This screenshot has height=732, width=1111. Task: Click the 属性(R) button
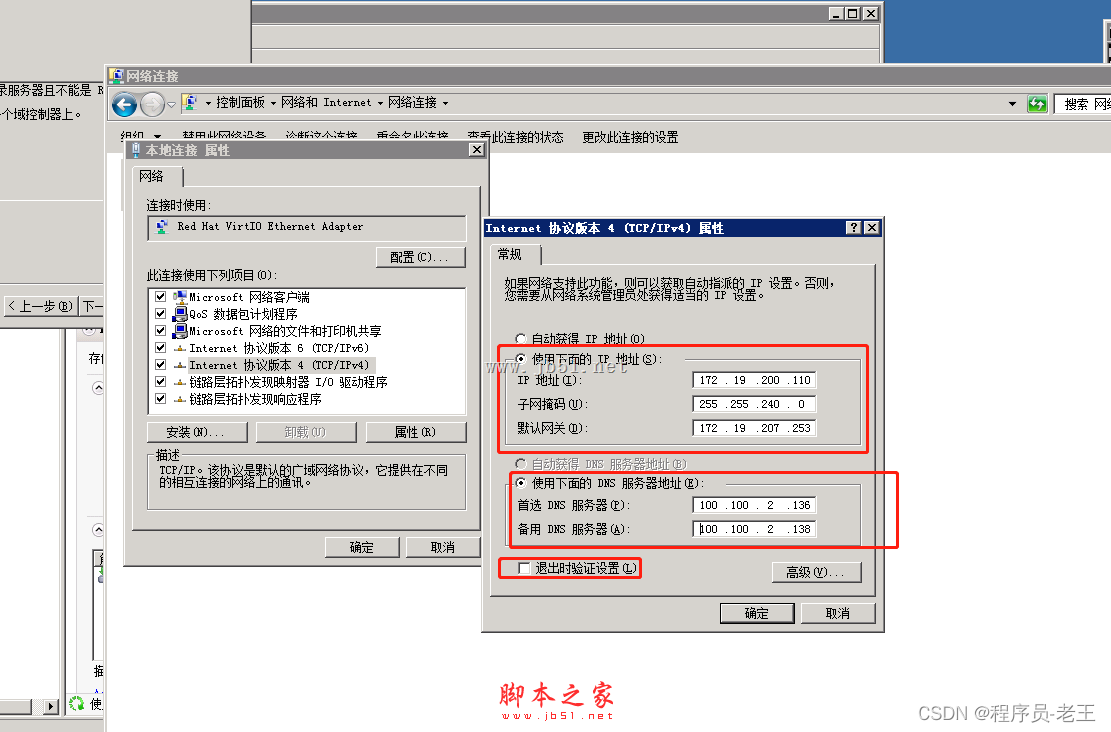pos(416,432)
